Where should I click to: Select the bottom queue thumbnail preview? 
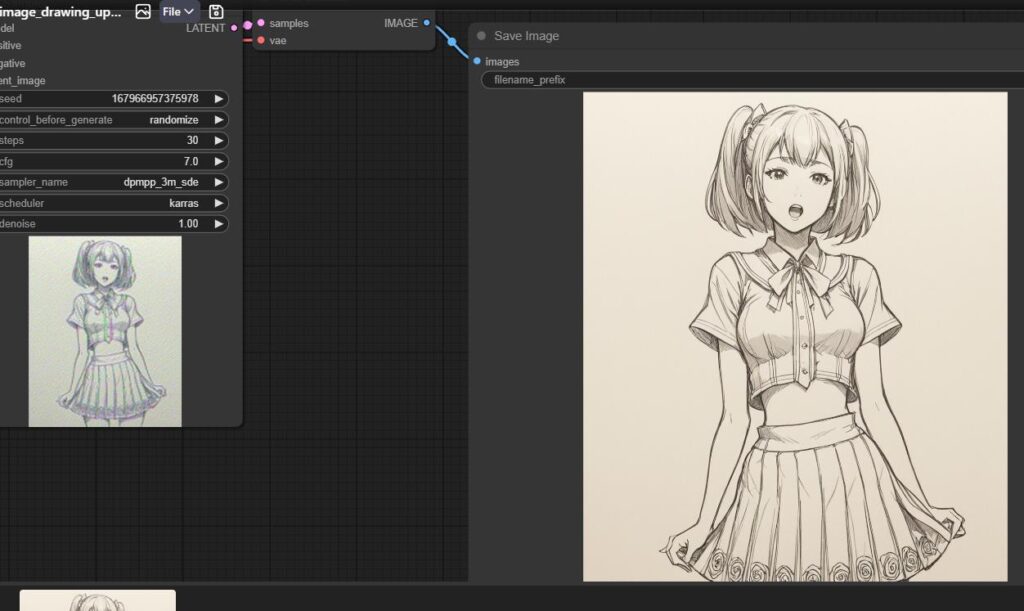(x=97, y=601)
